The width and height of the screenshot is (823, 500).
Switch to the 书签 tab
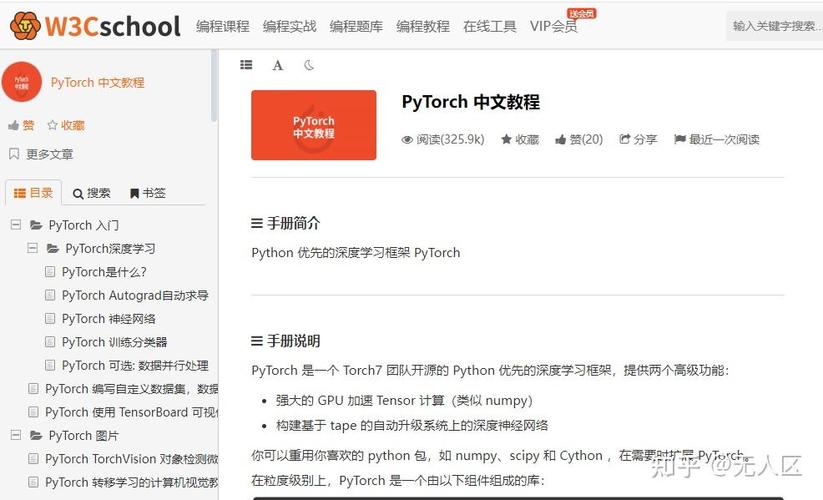tap(147, 193)
